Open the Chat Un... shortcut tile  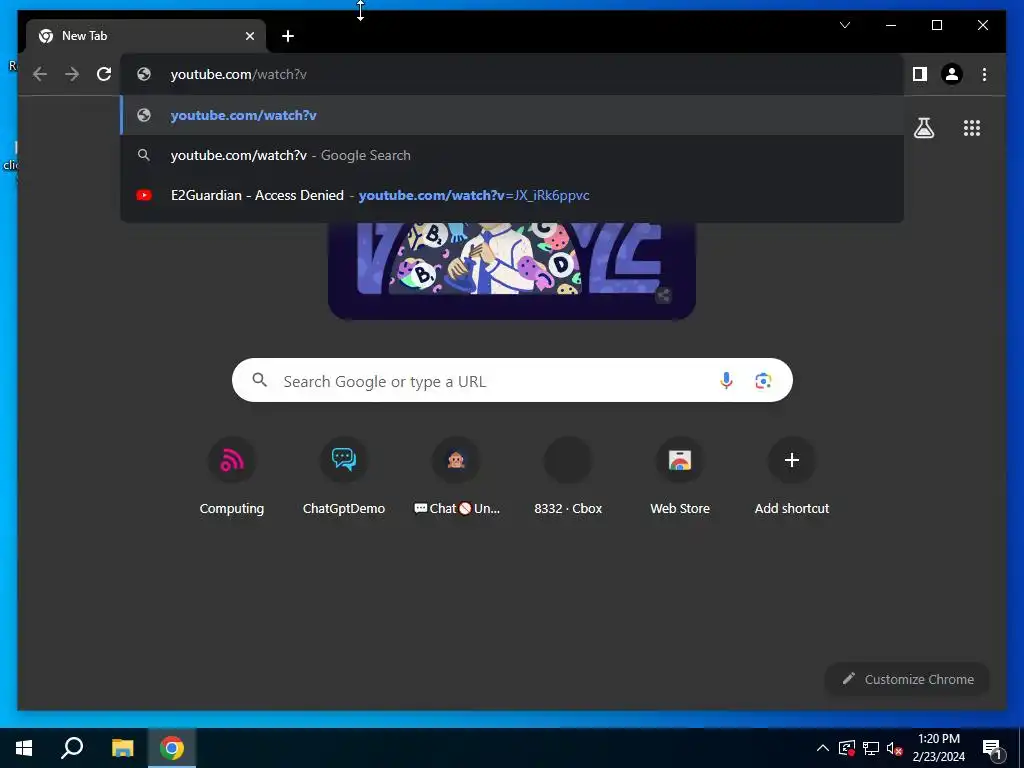(x=456, y=477)
